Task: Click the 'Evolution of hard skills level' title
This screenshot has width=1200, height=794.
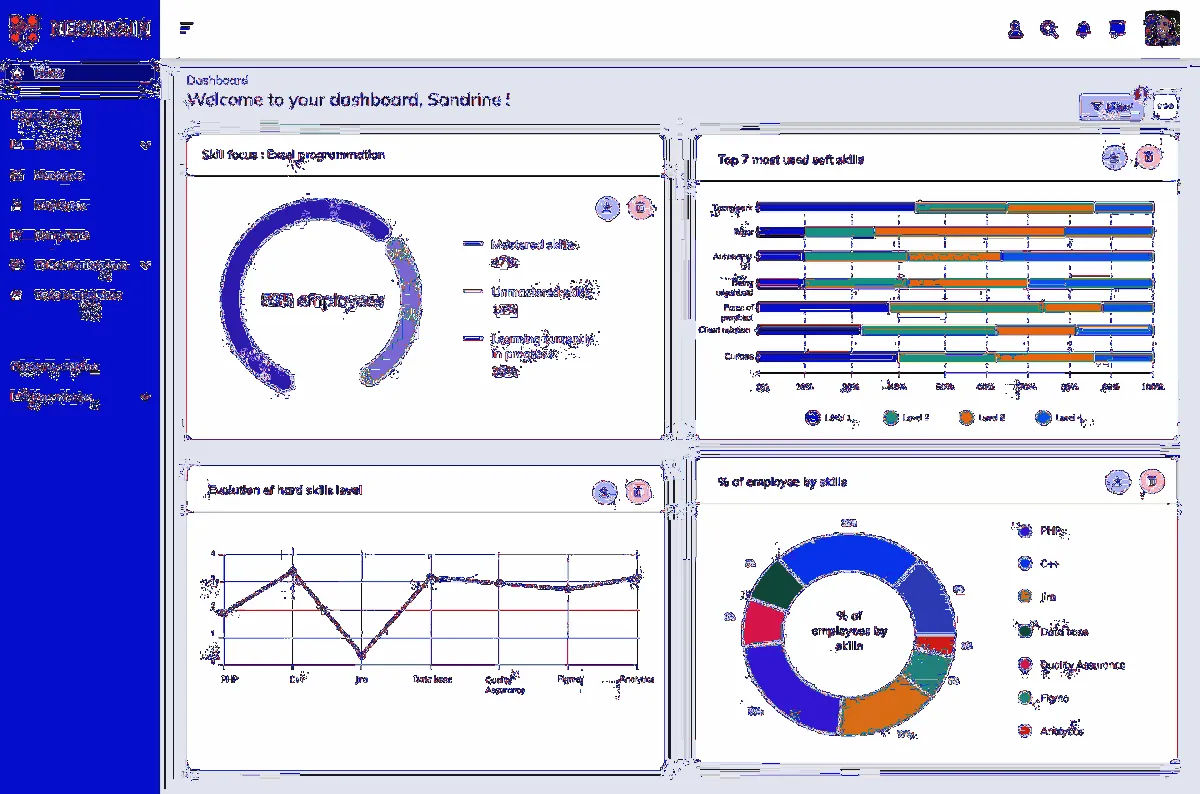Action: (285, 490)
